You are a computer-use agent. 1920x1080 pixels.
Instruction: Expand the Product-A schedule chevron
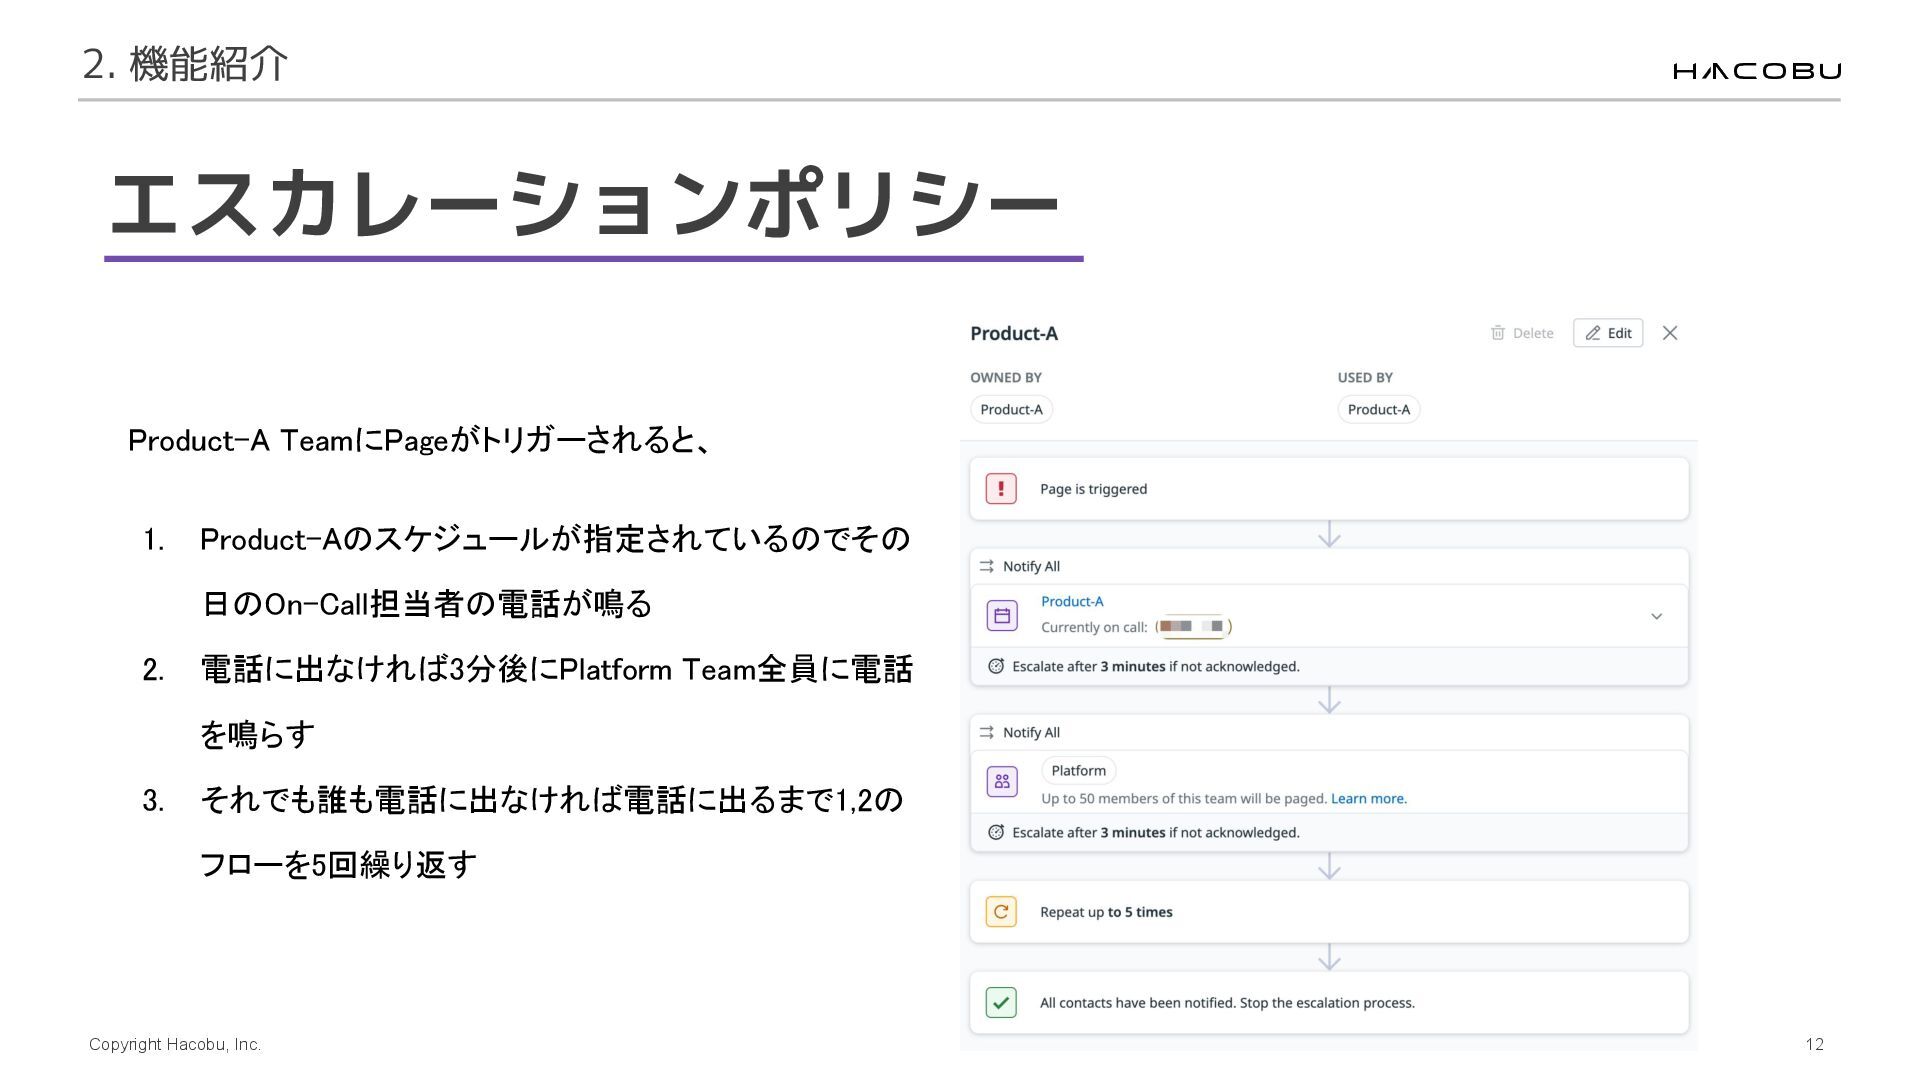(x=1656, y=616)
